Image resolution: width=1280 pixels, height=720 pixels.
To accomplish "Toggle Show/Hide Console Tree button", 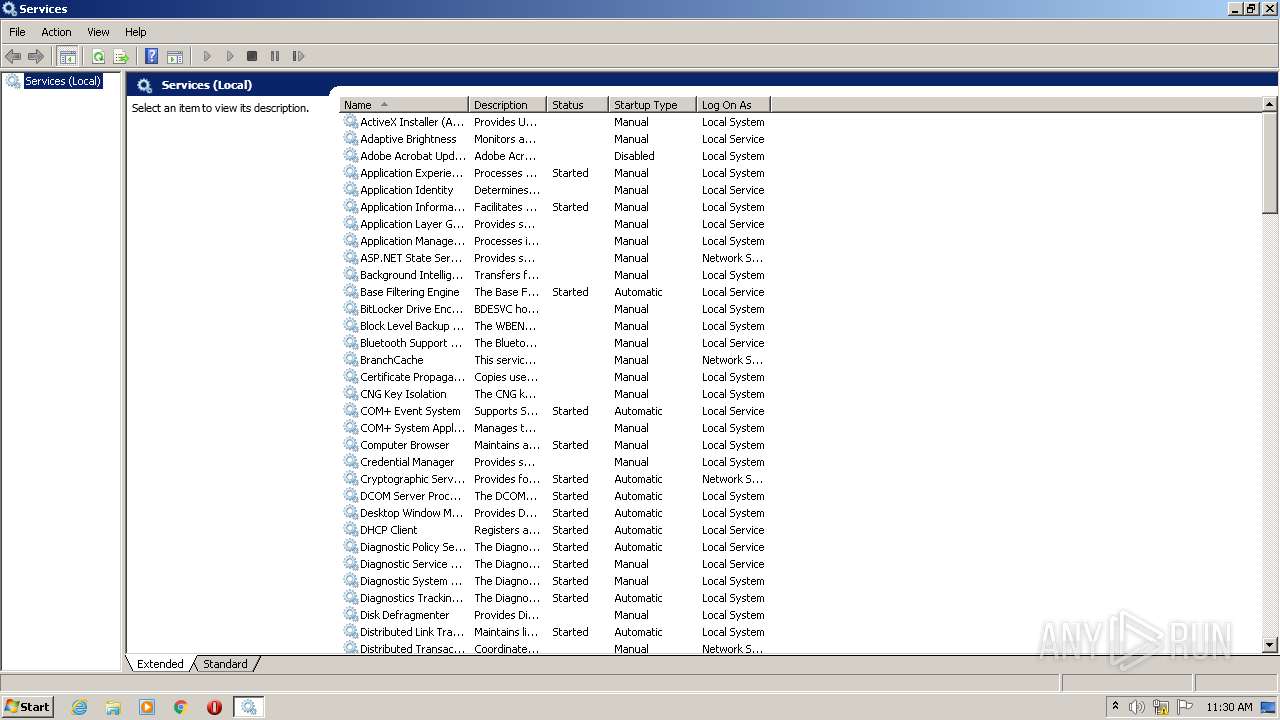I will 68,57.
